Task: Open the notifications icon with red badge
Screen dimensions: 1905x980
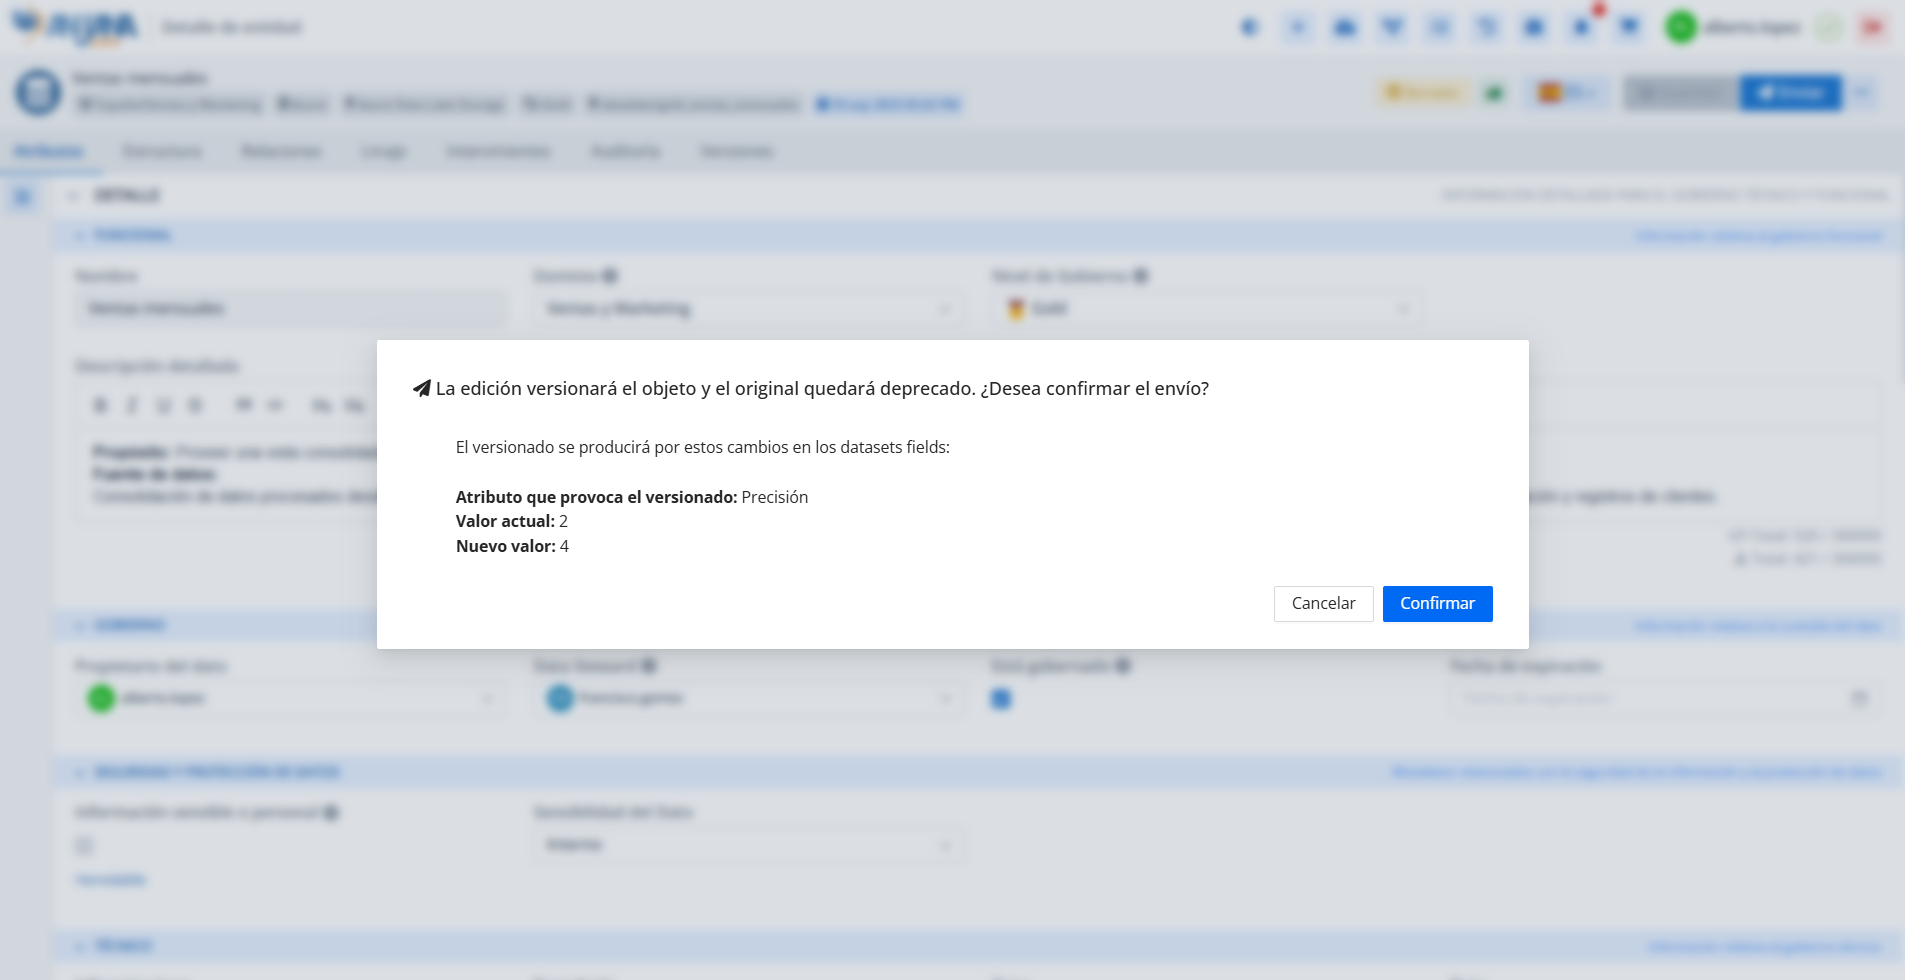Action: [1582, 27]
